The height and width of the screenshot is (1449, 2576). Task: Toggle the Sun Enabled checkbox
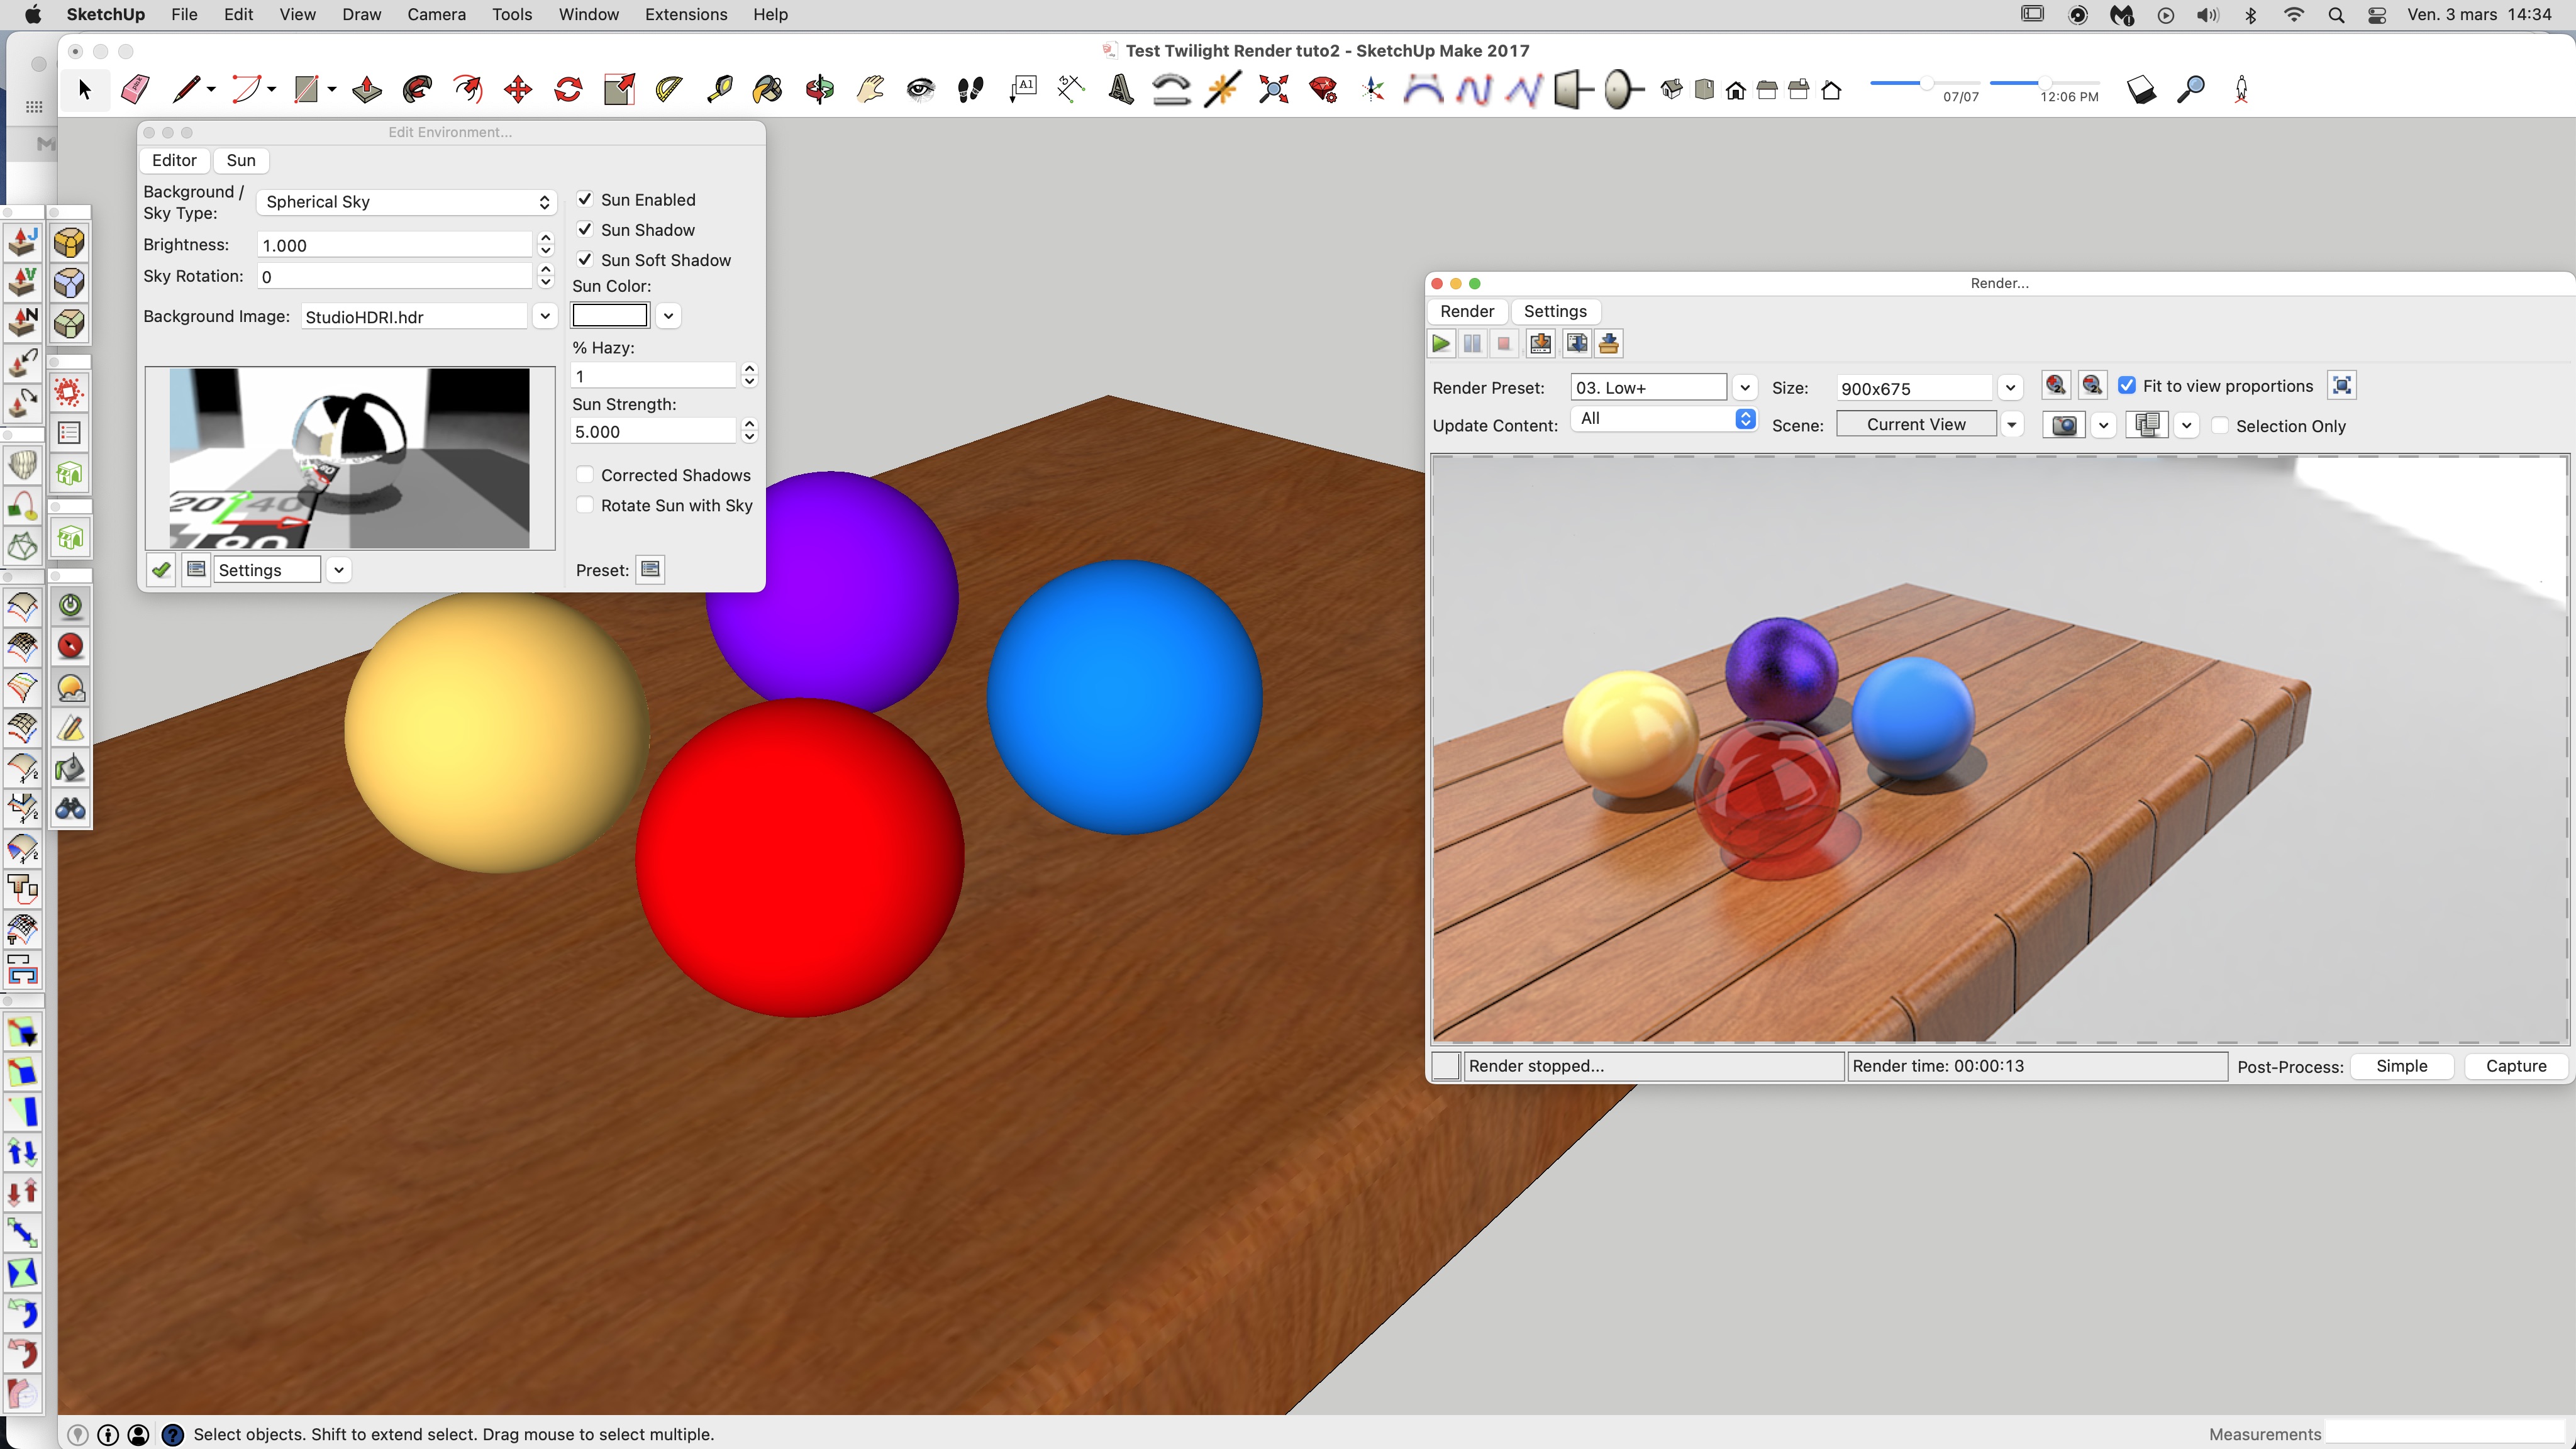pyautogui.click(x=585, y=200)
